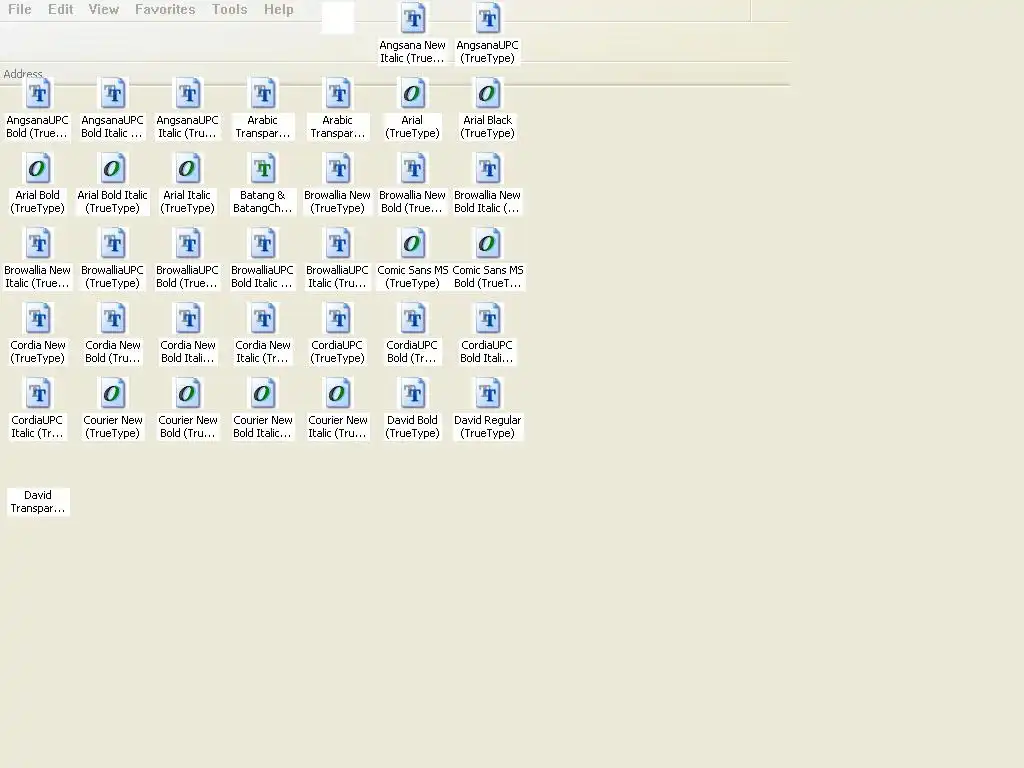Select the Browallia New Italic font icon
Screen dimensions: 1024x768
click(38, 244)
